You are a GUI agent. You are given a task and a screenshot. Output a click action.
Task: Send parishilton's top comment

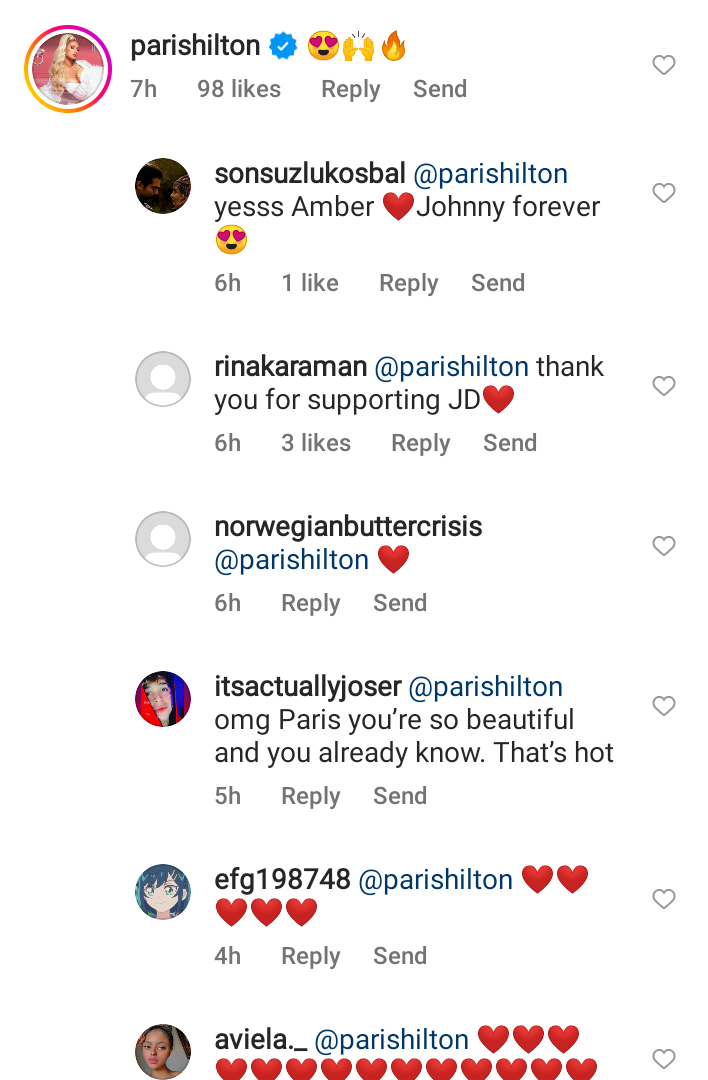tap(440, 89)
